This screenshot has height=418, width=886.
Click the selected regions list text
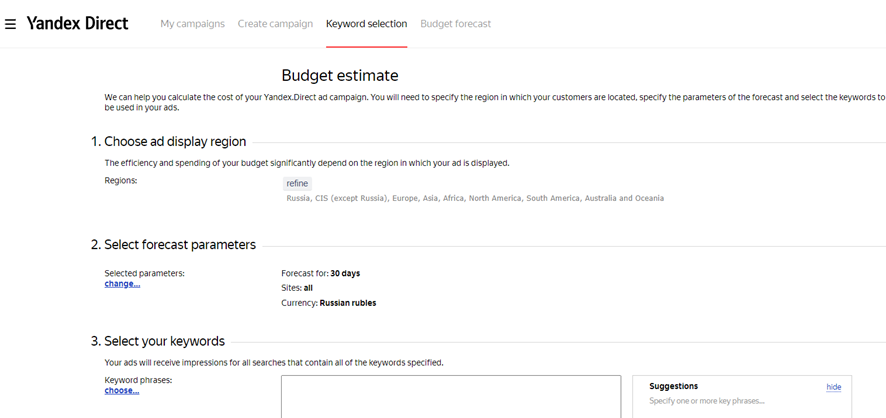pyautogui.click(x=474, y=198)
